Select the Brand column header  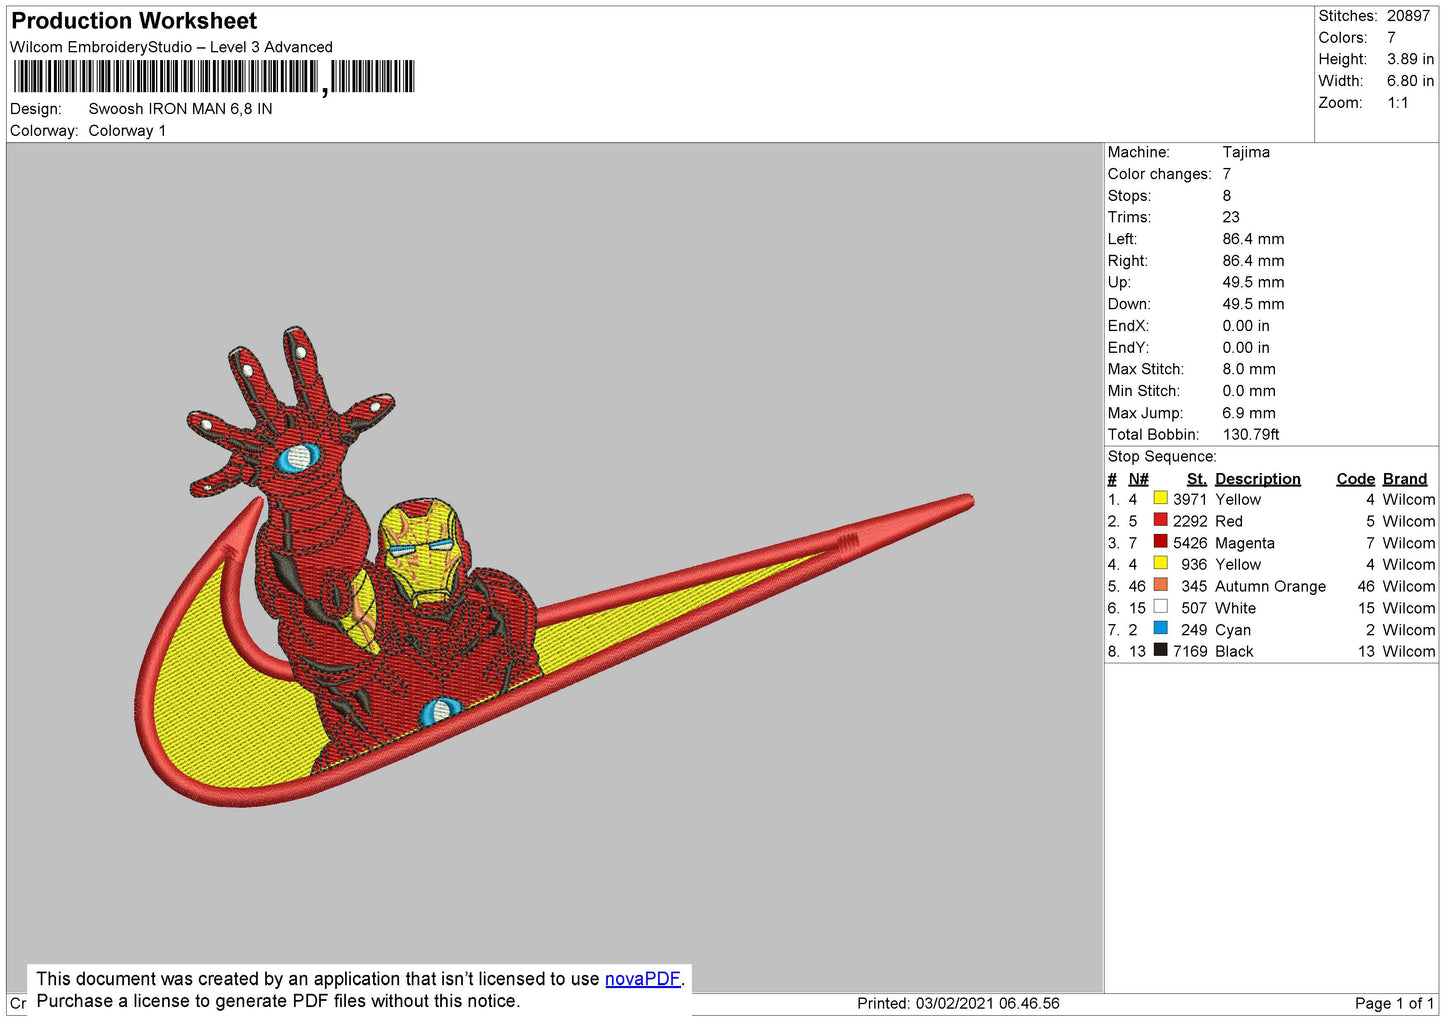1404,479
